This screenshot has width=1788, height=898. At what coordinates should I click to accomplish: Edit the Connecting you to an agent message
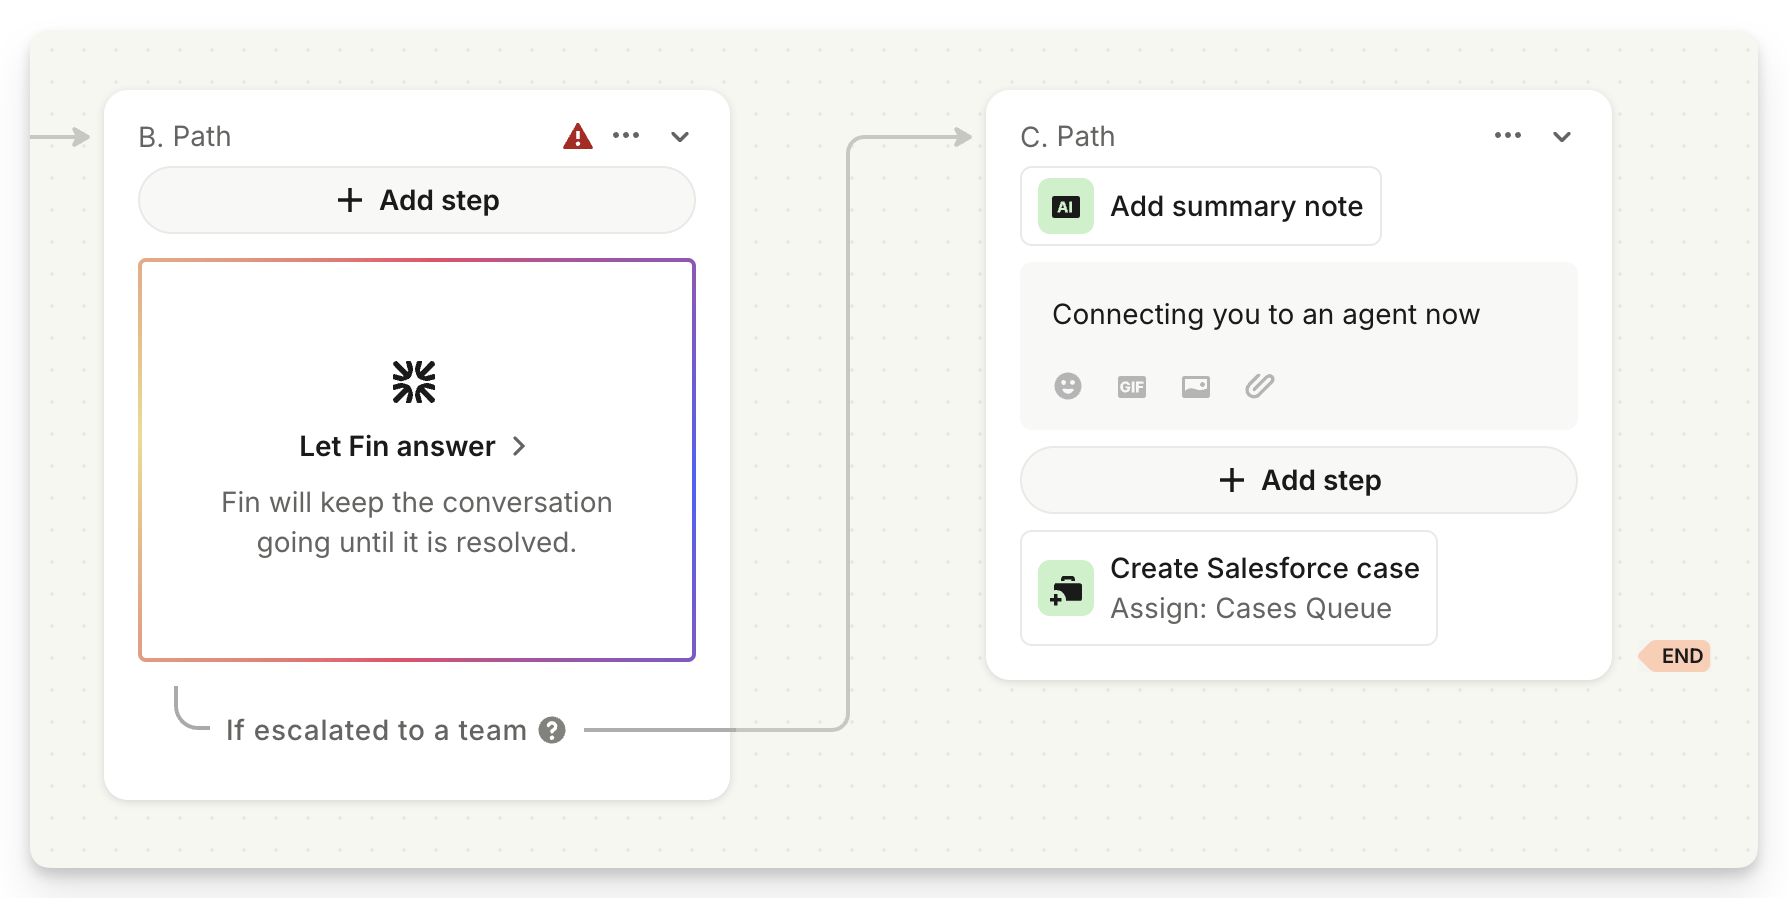click(x=1265, y=315)
